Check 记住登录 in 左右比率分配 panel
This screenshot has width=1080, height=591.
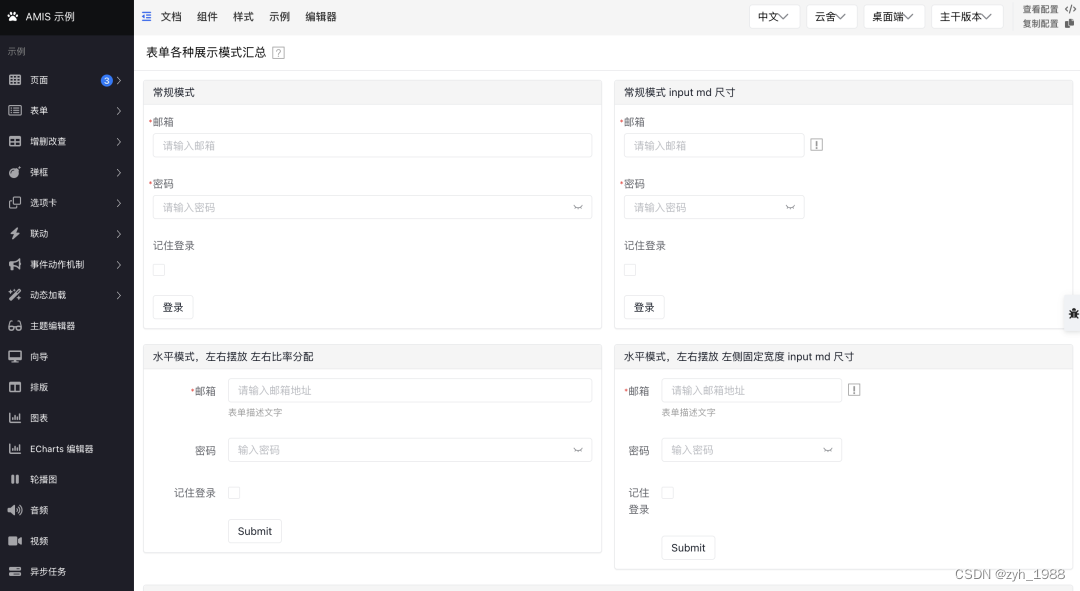click(x=234, y=492)
